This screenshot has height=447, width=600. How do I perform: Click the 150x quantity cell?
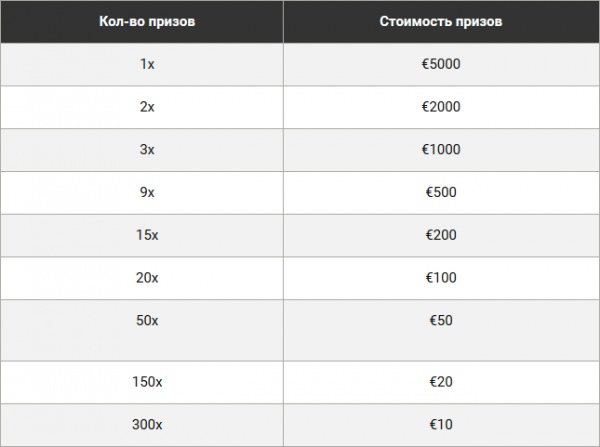click(142, 382)
